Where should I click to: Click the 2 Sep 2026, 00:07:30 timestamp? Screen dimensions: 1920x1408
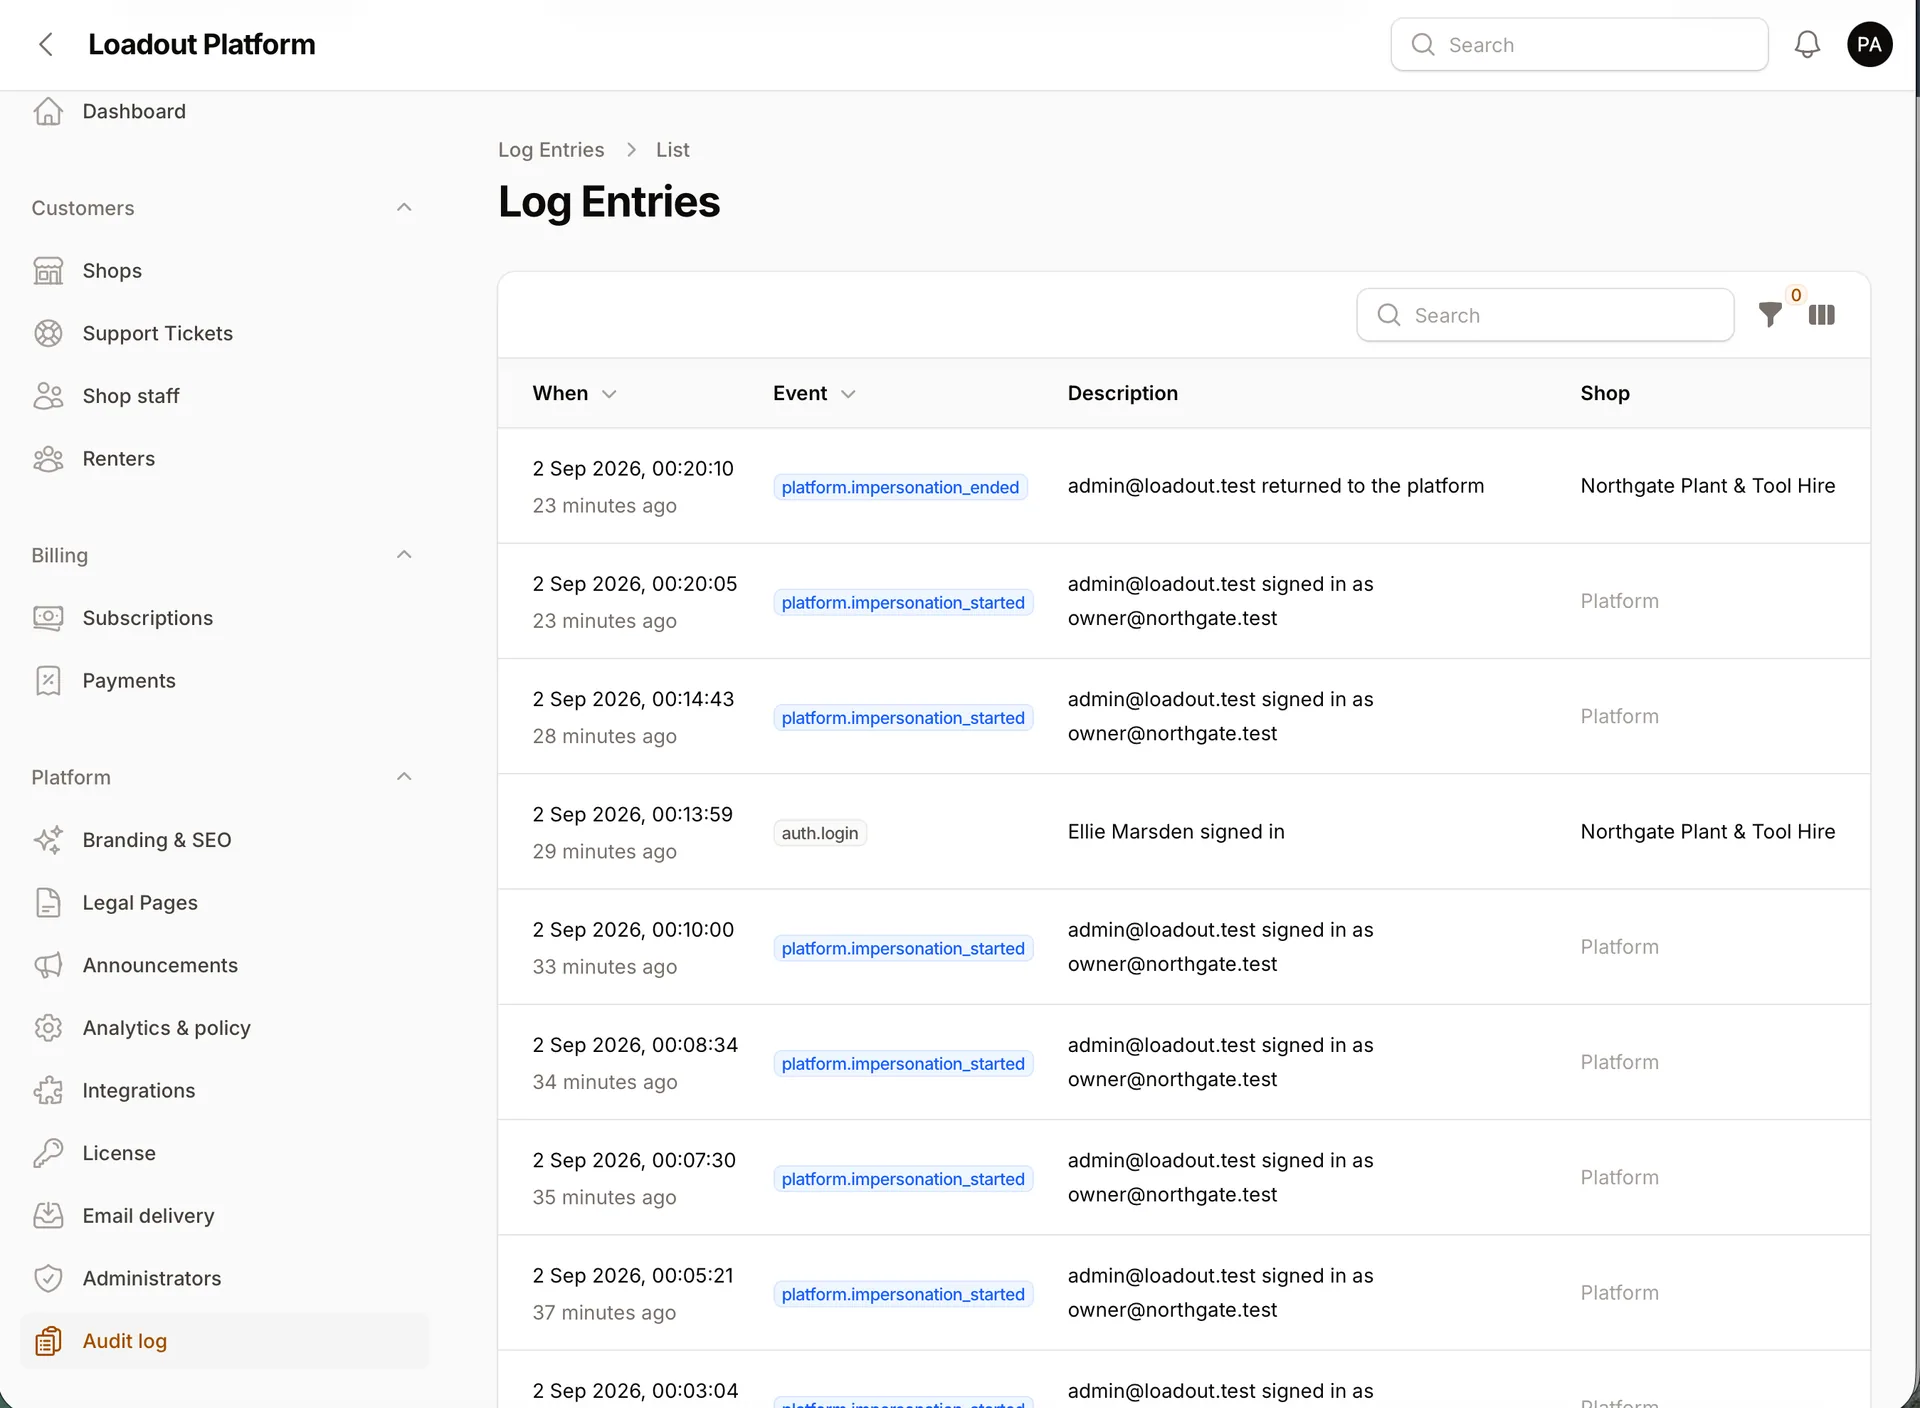click(634, 1160)
